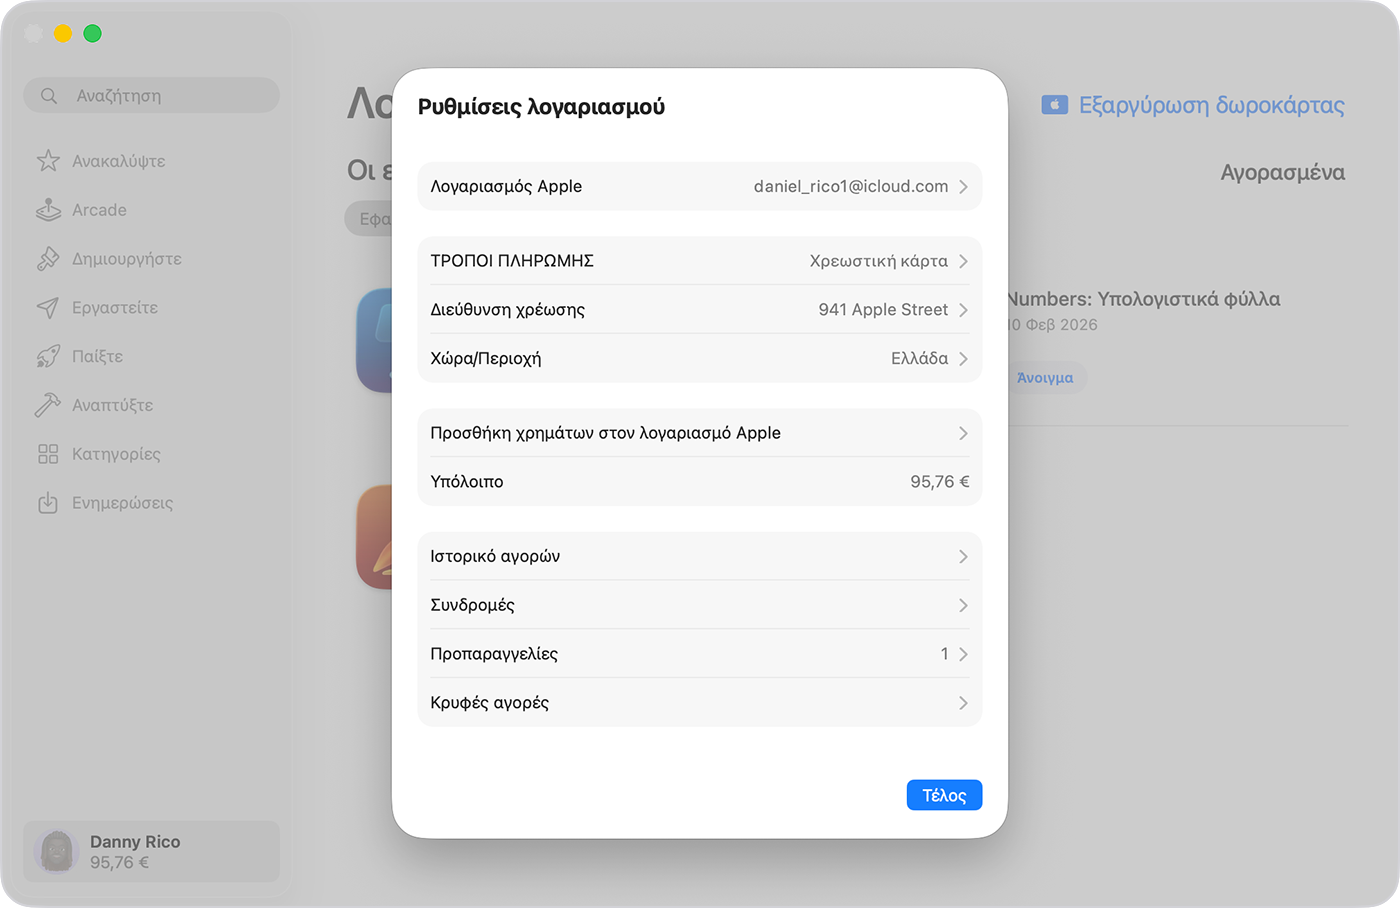
Task: Go to Παίξτε in the sidebar
Action: [98, 356]
